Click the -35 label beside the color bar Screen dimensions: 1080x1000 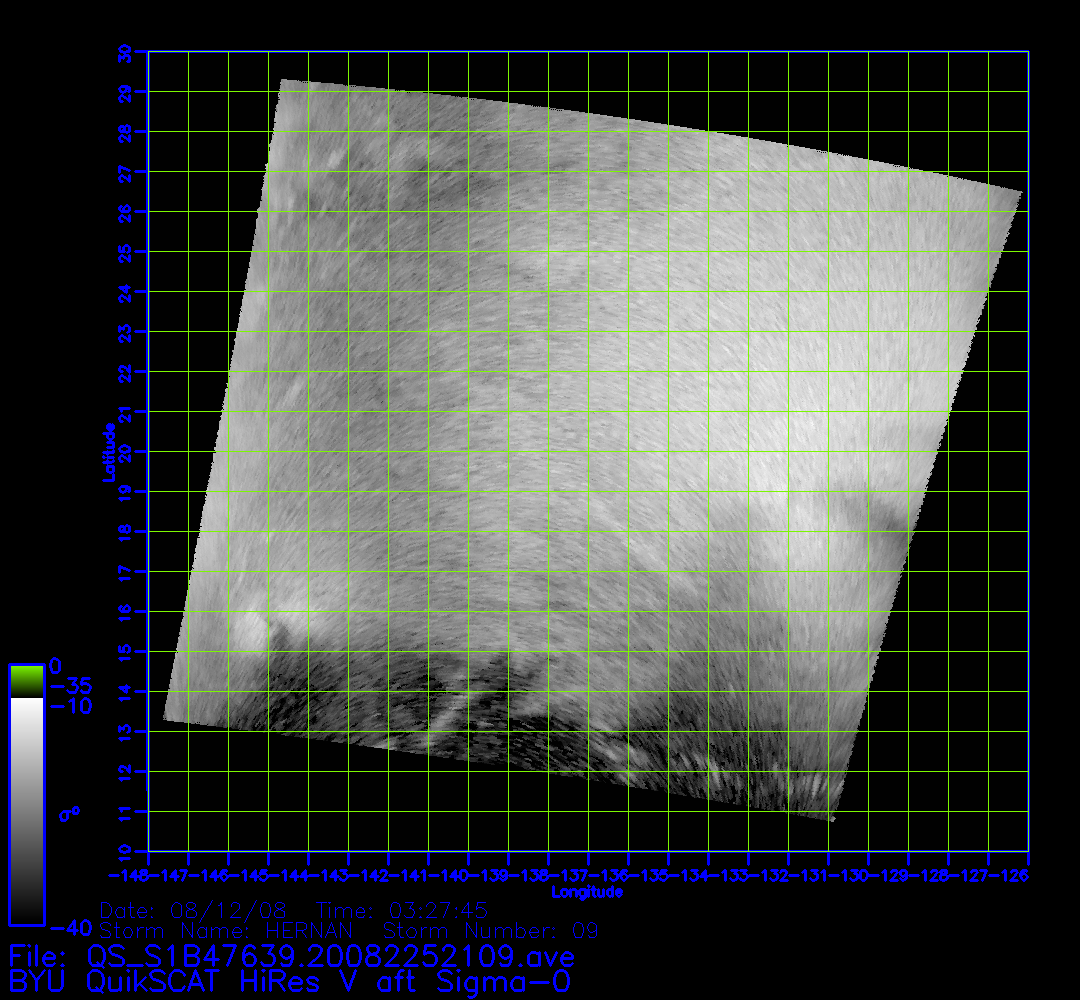(70, 686)
